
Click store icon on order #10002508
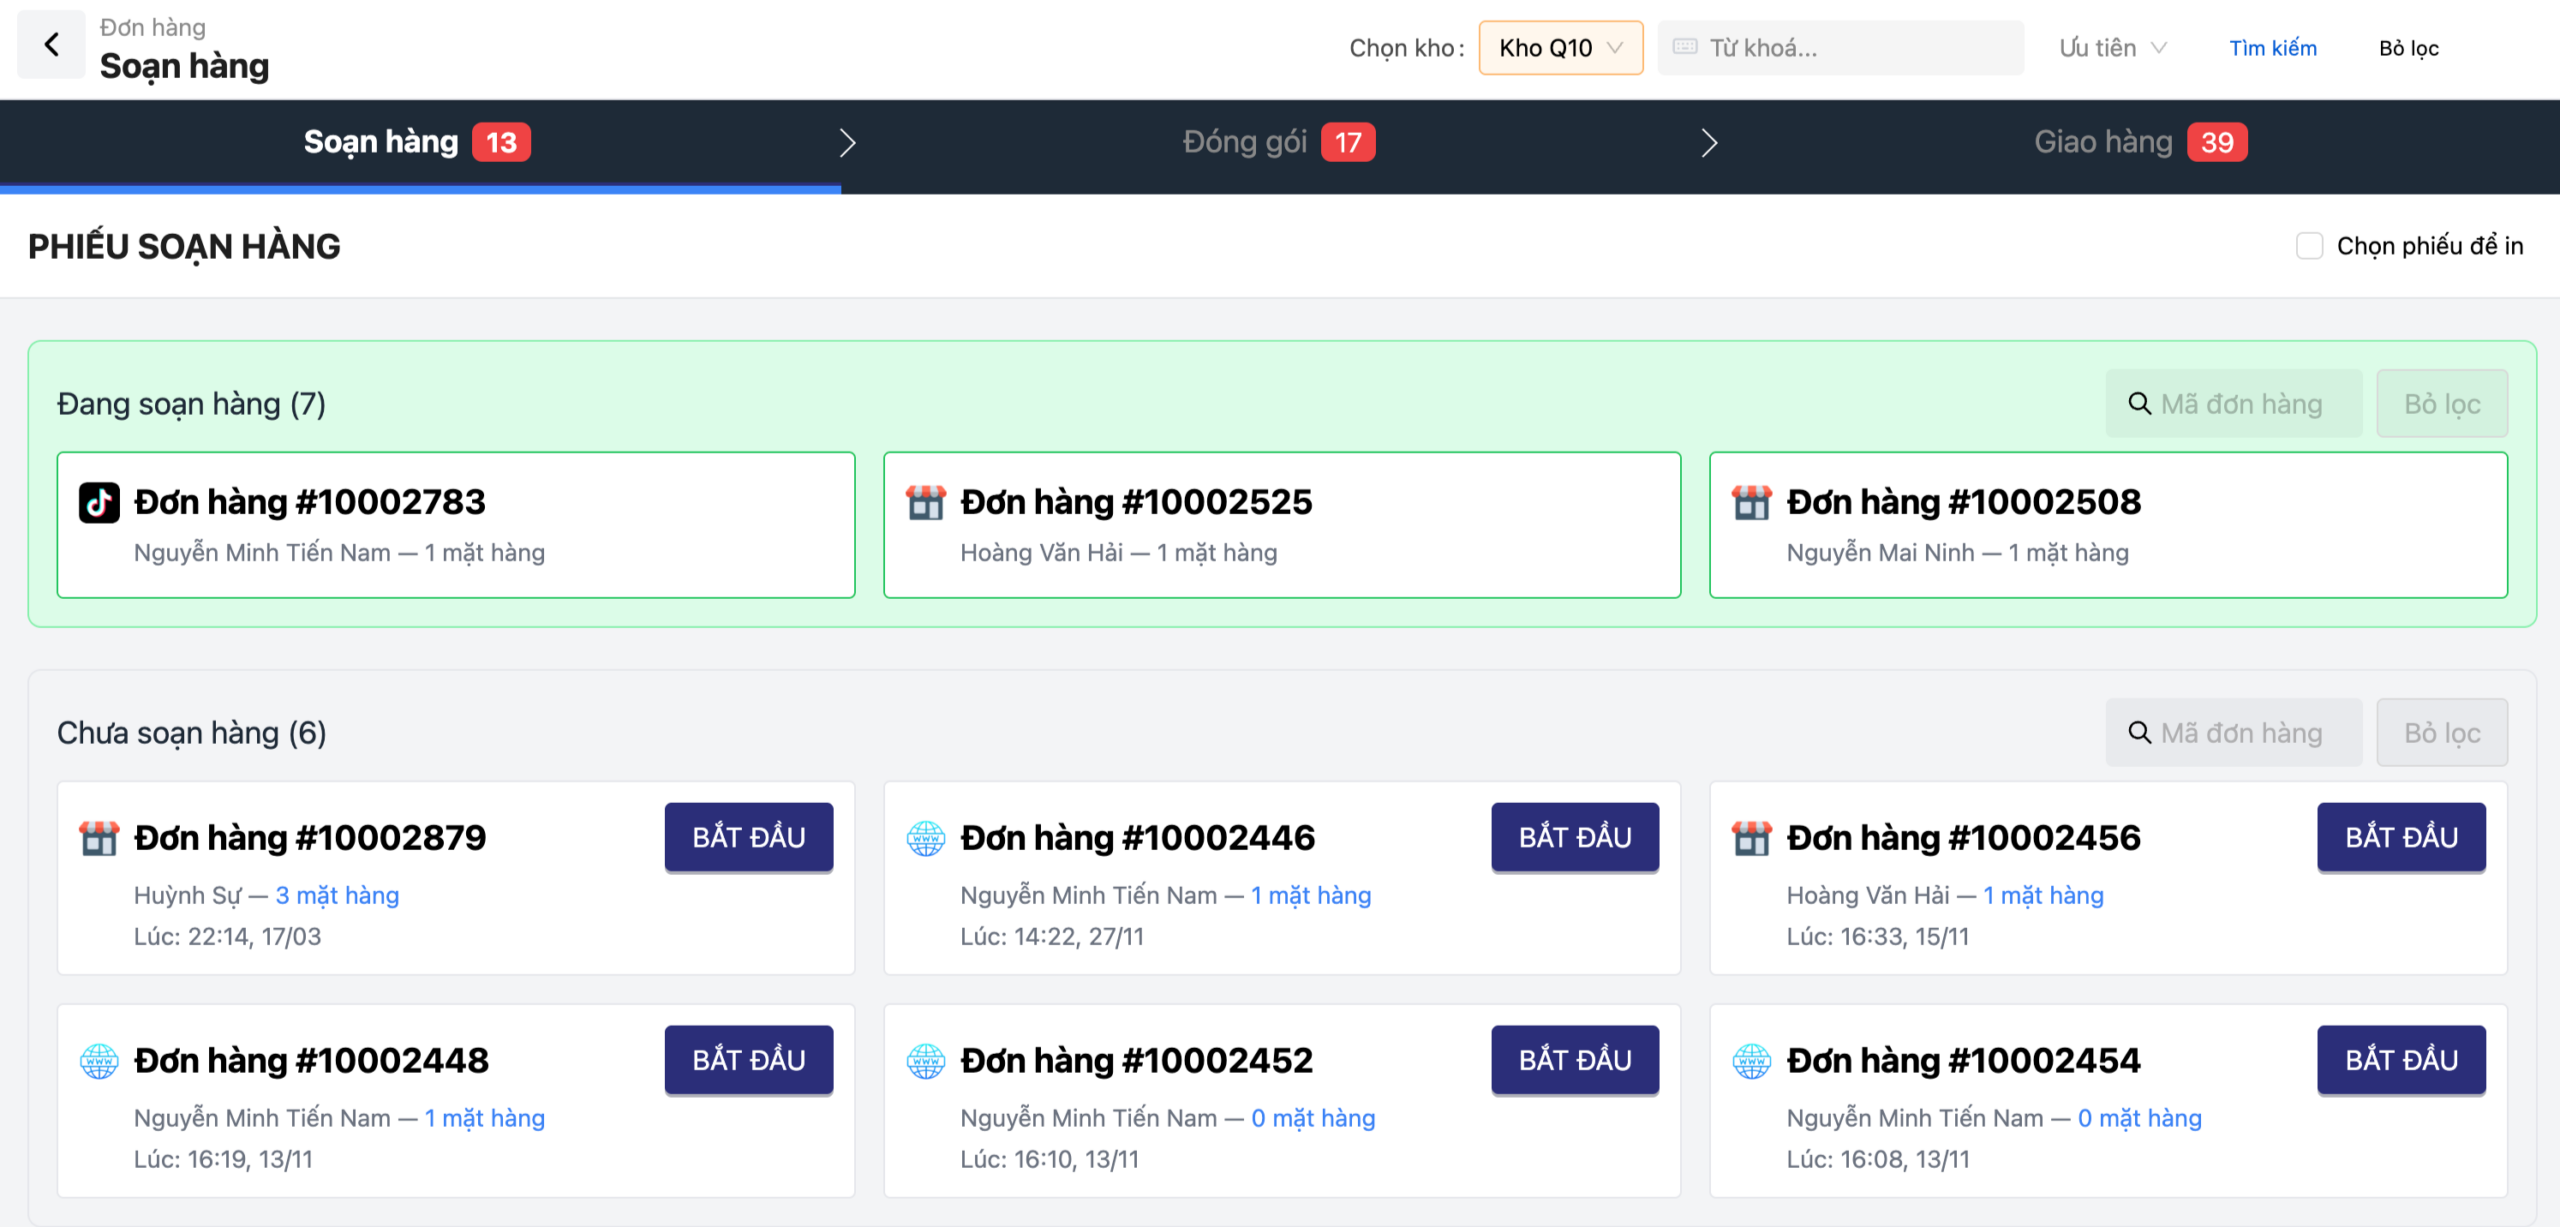click(x=1751, y=502)
